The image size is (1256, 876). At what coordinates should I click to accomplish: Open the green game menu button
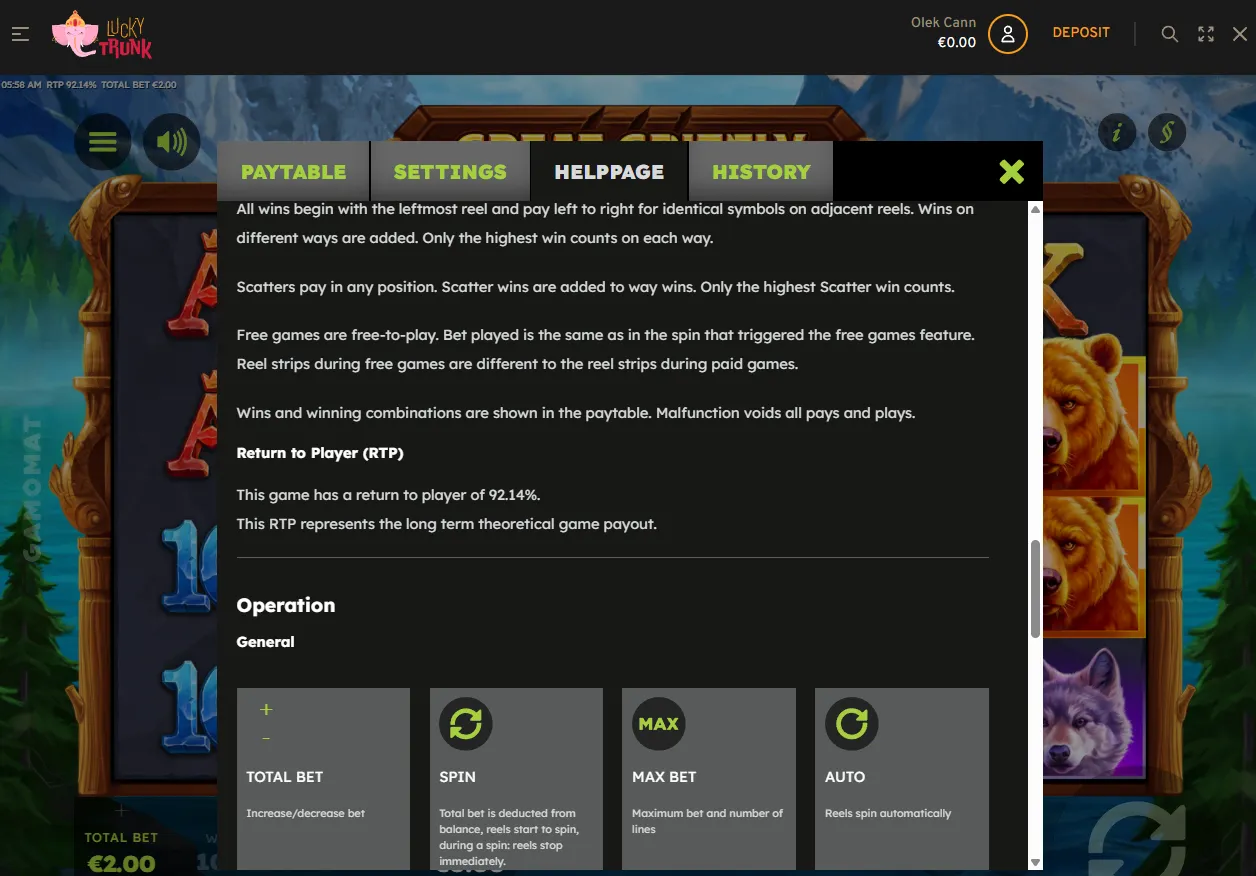pos(103,141)
